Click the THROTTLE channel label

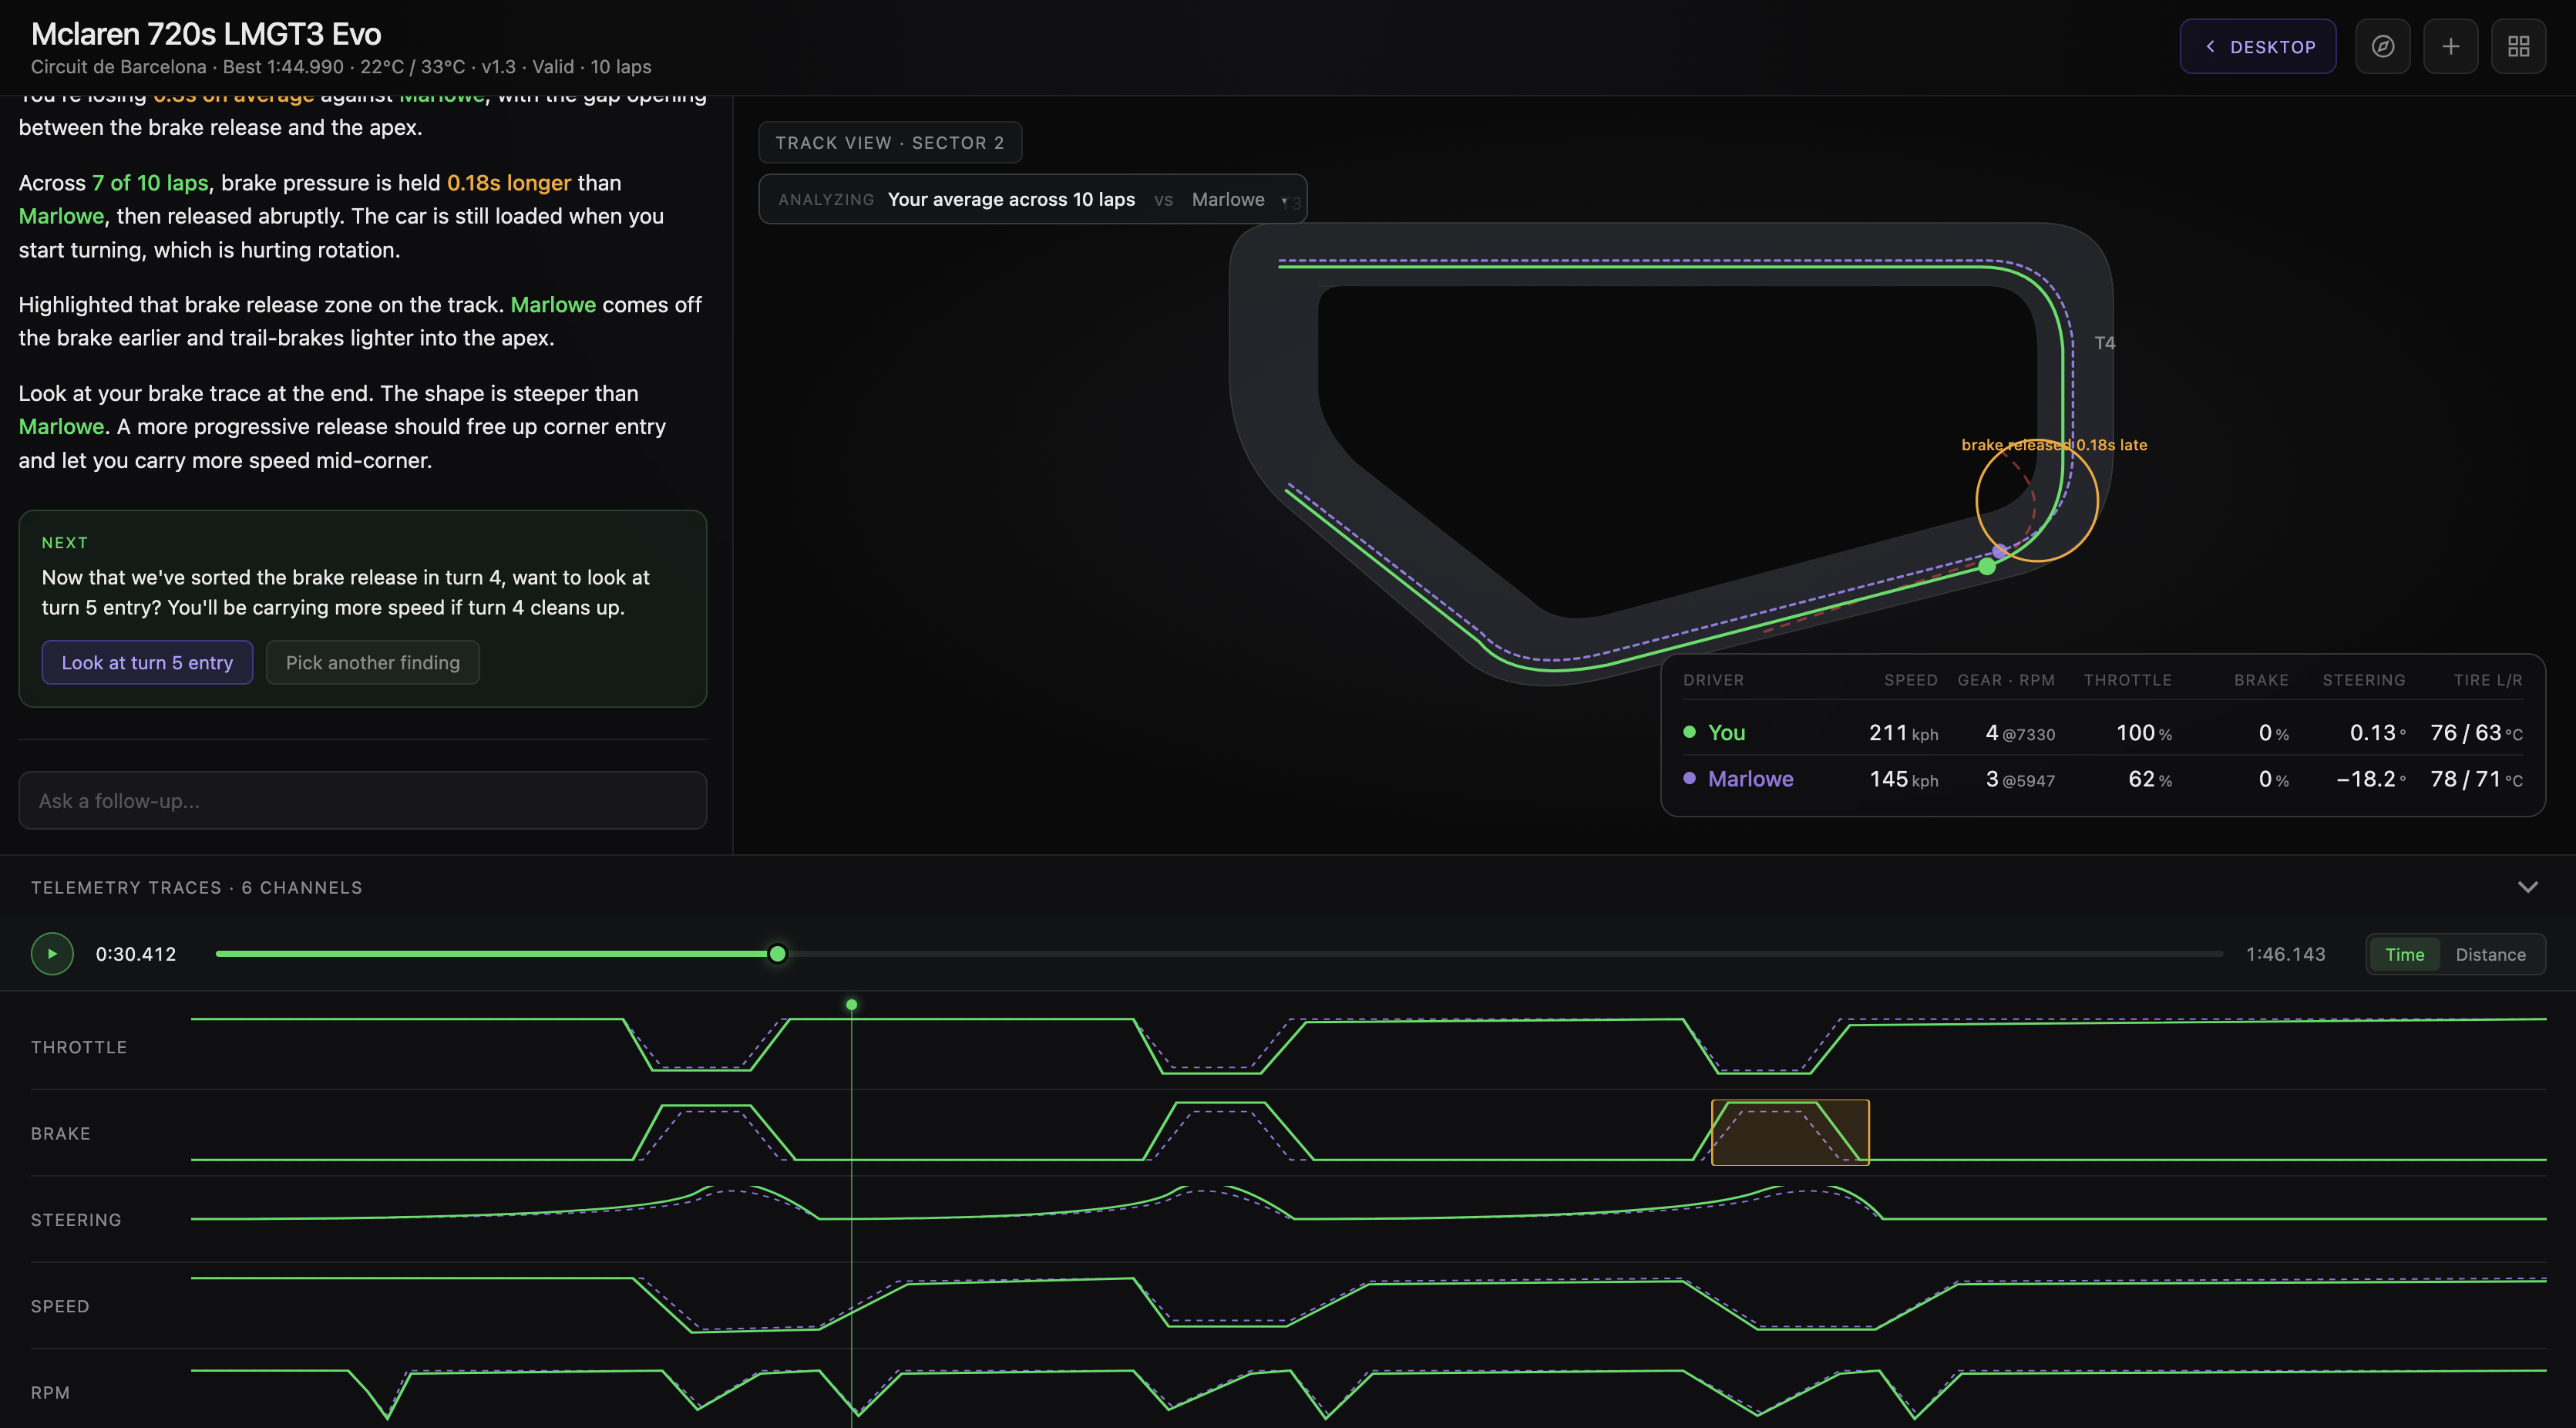pyautogui.click(x=79, y=1047)
